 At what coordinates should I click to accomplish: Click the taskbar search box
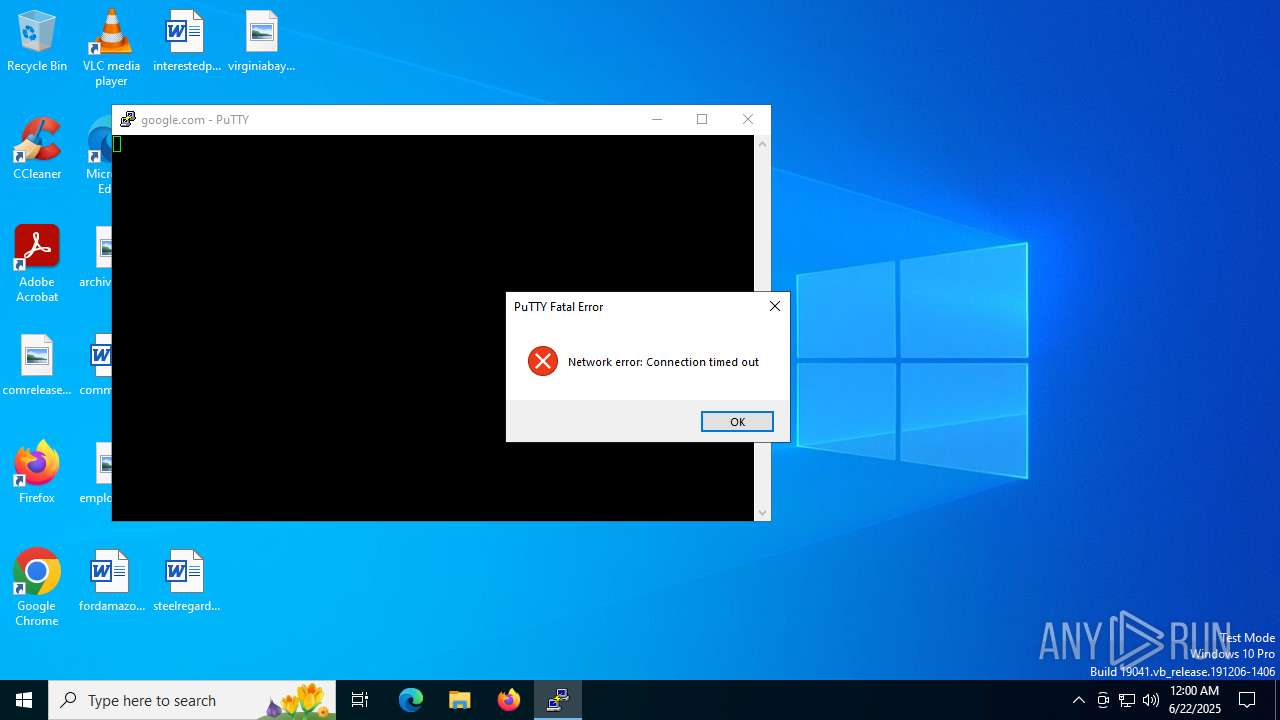coord(192,700)
